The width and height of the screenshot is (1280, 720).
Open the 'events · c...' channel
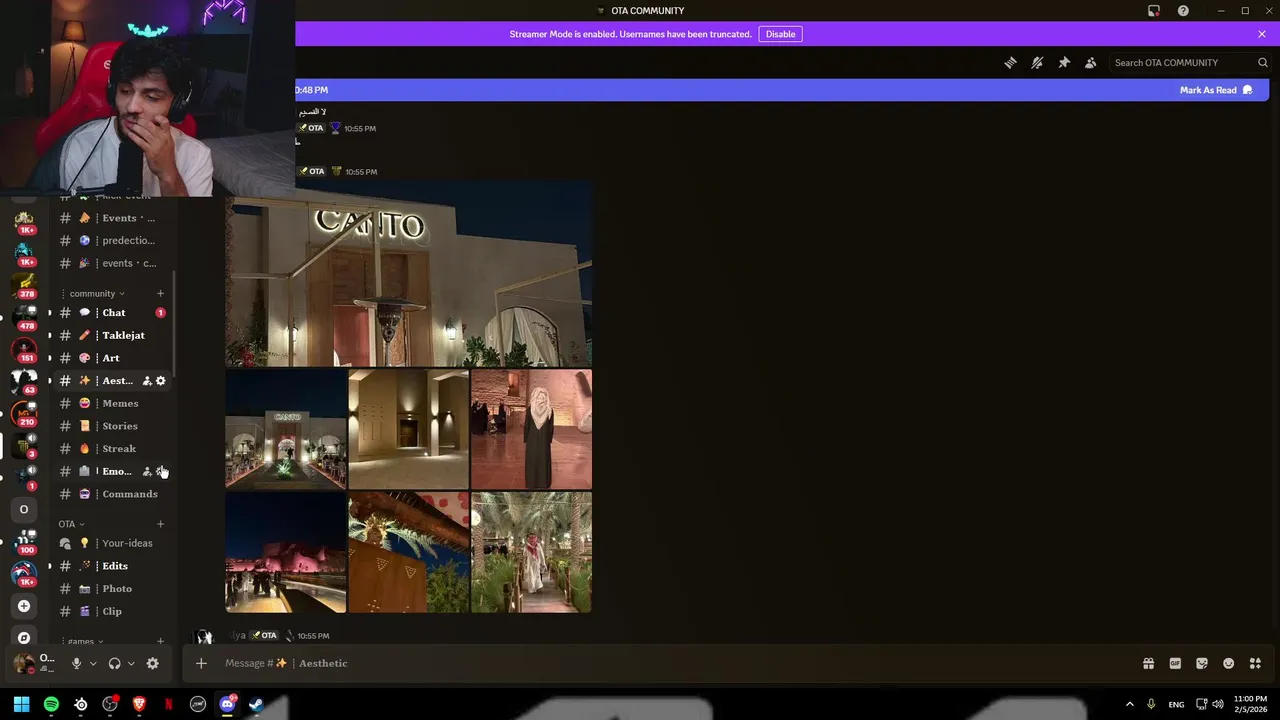pos(113,263)
